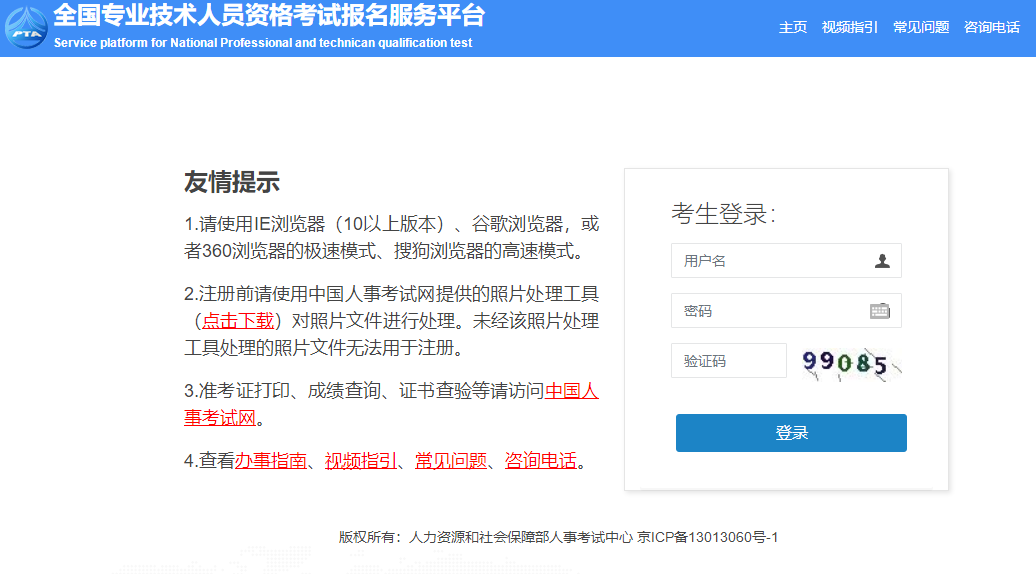Open 视频指引 in the top navigation bar
1036x574 pixels.
click(x=849, y=27)
